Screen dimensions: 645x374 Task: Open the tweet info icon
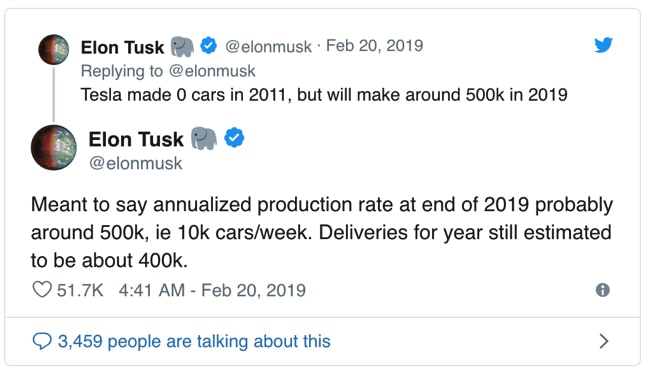[603, 290]
